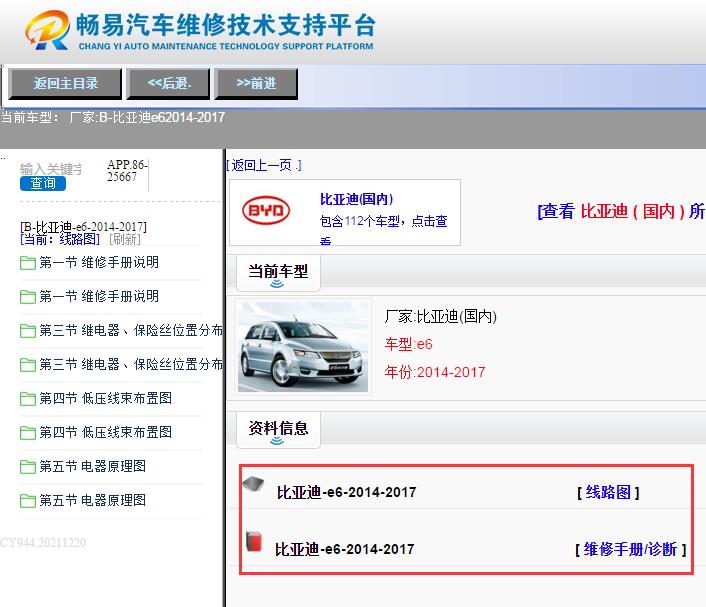Open second 第三节 继电器、保险丝位置分布 folder
This screenshot has width=706, height=607.
[122, 364]
